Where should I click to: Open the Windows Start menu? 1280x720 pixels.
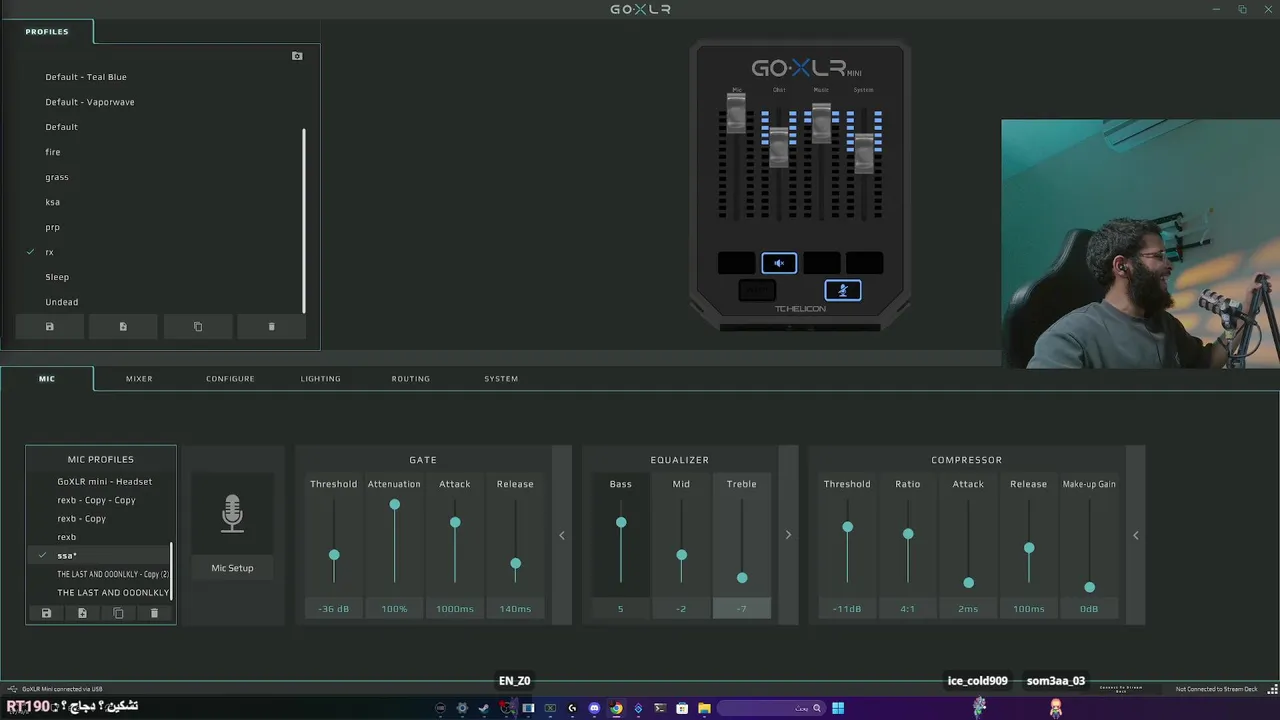pos(838,708)
